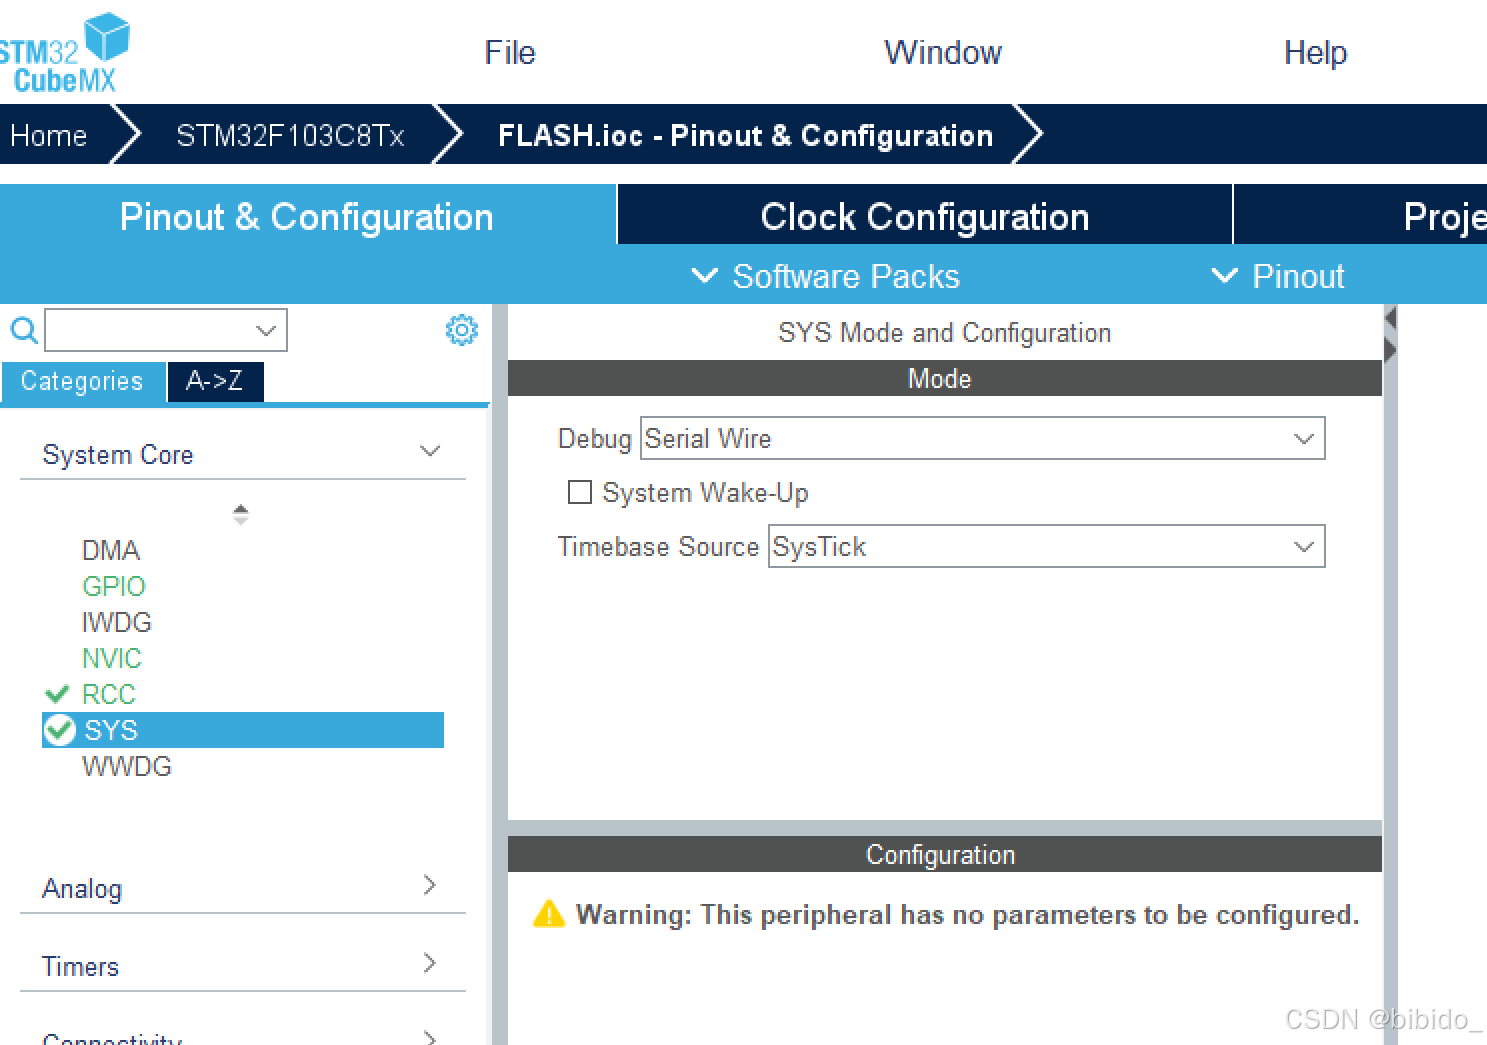Open the peripheral search combo box
The width and height of the screenshot is (1487, 1045).
pyautogui.click(x=166, y=330)
